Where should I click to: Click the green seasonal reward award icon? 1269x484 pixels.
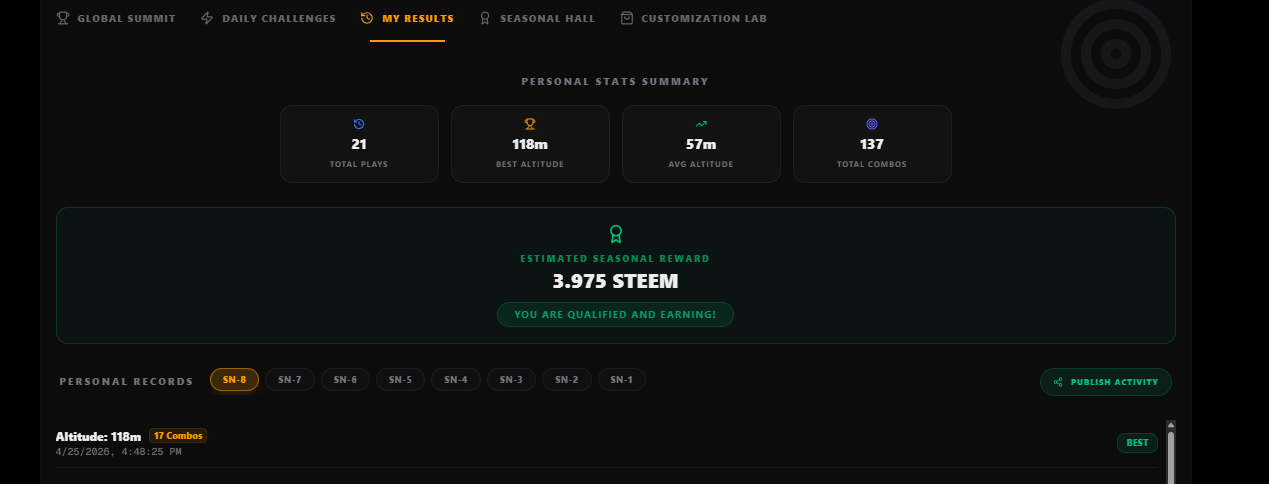(x=616, y=234)
